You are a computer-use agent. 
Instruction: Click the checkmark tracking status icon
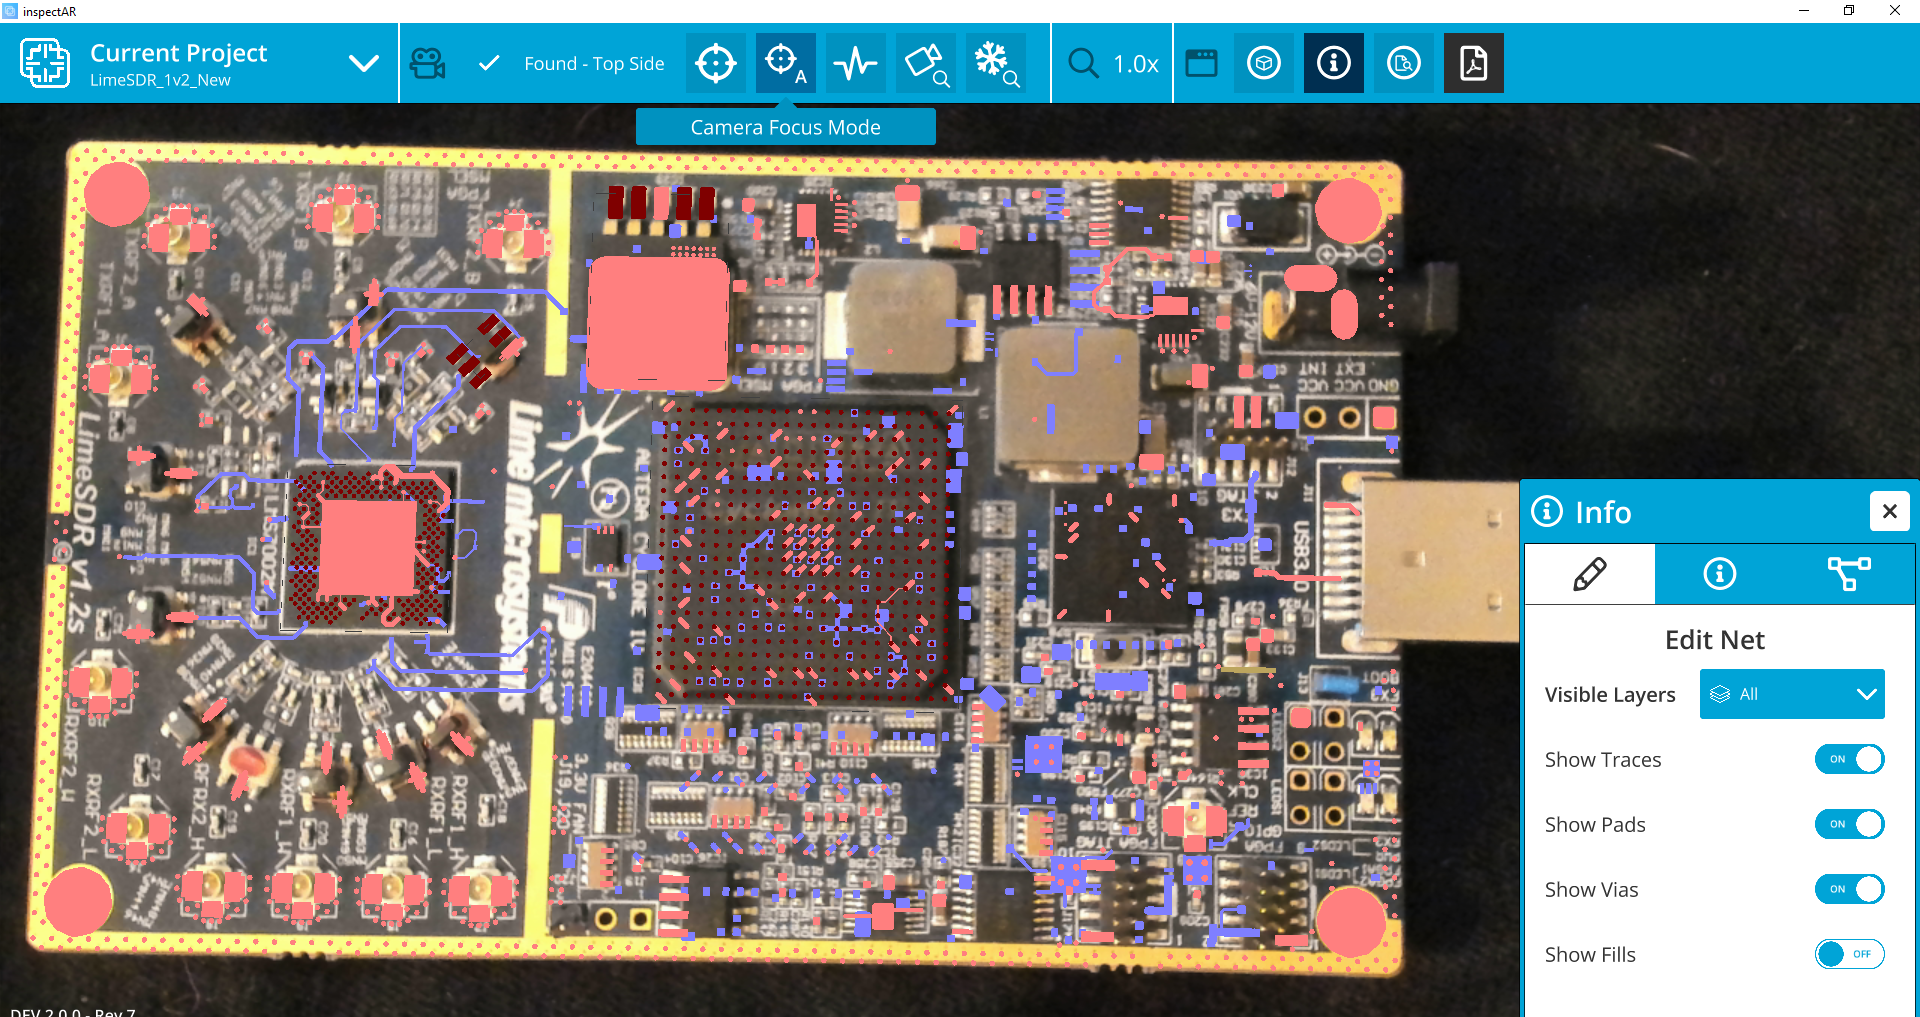pos(489,63)
